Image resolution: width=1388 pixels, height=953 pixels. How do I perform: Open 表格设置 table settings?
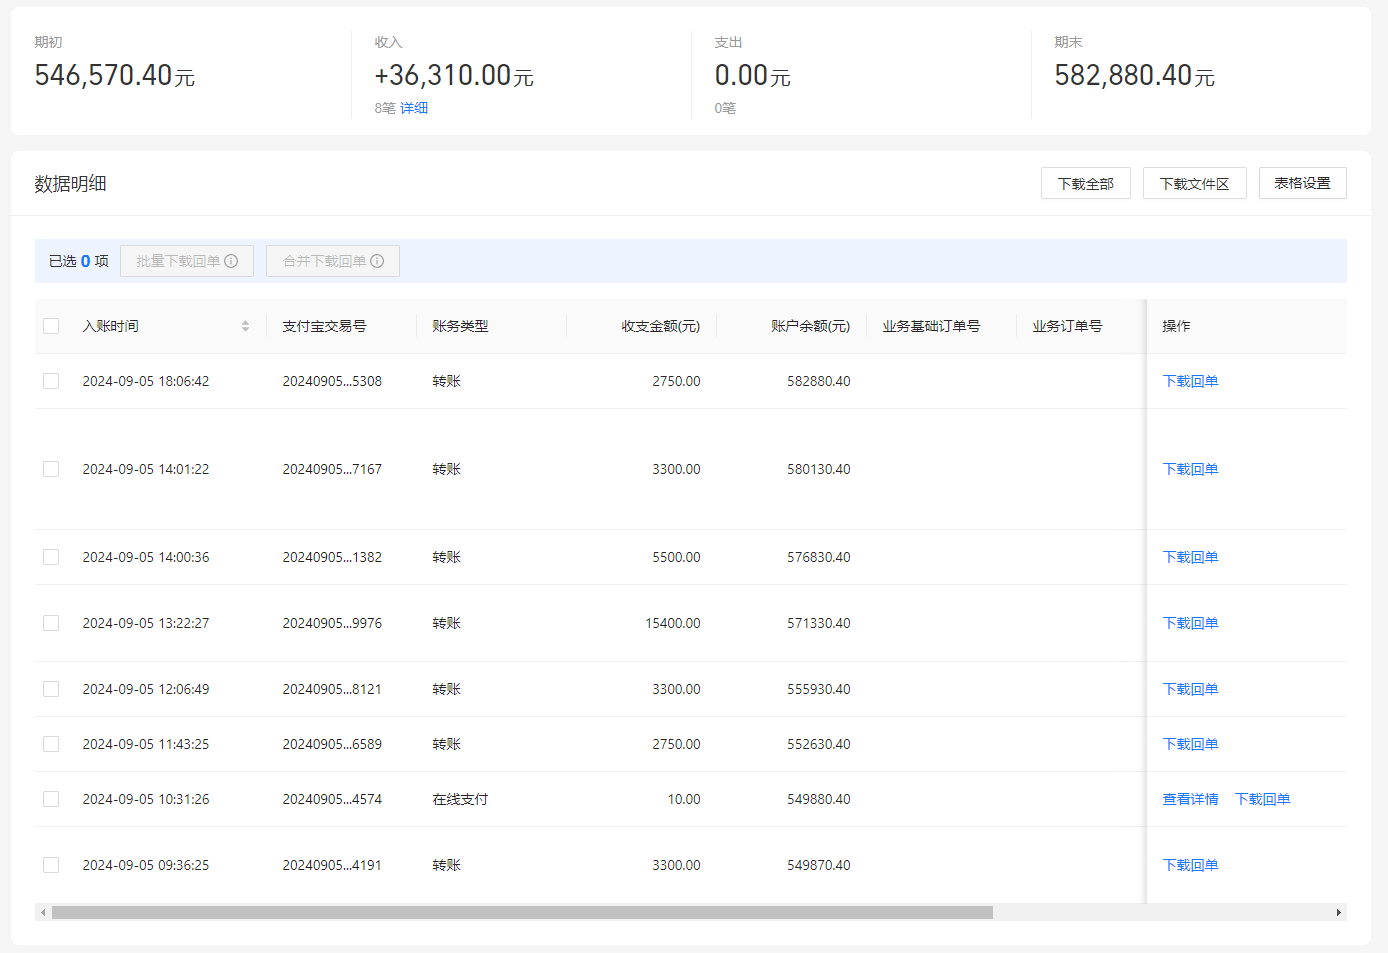(1303, 183)
